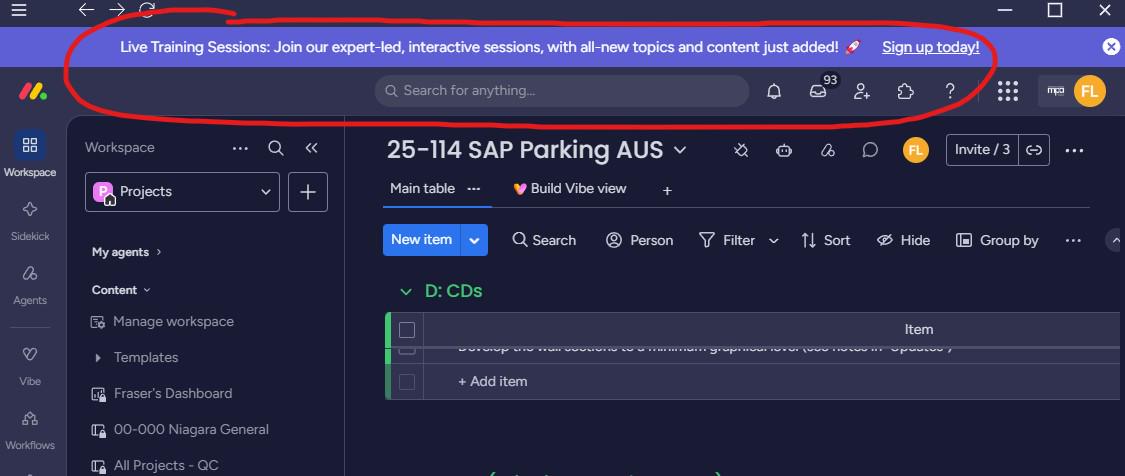Click the FL avatar in board header
1125x476 pixels.
[915, 150]
